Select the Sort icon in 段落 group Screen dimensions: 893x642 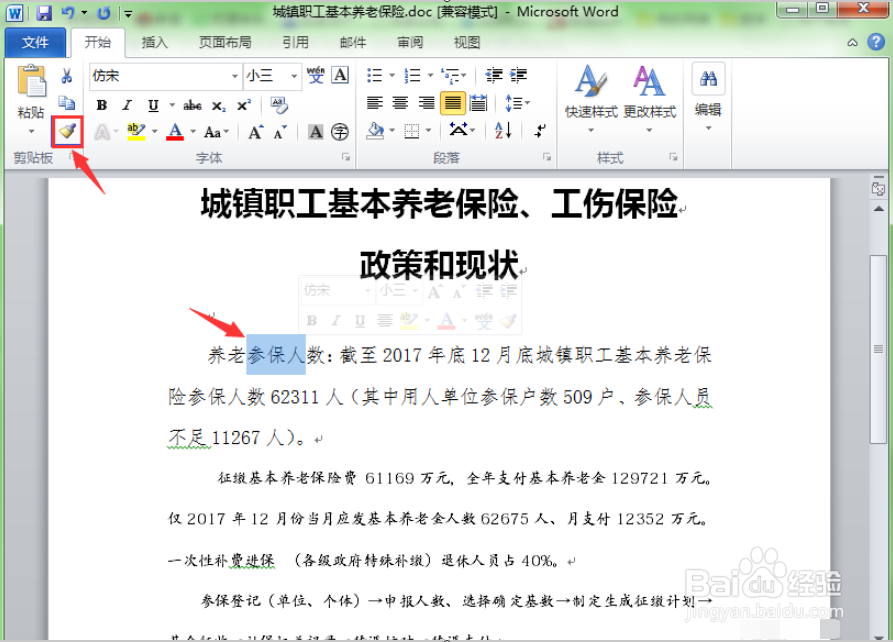pos(501,131)
